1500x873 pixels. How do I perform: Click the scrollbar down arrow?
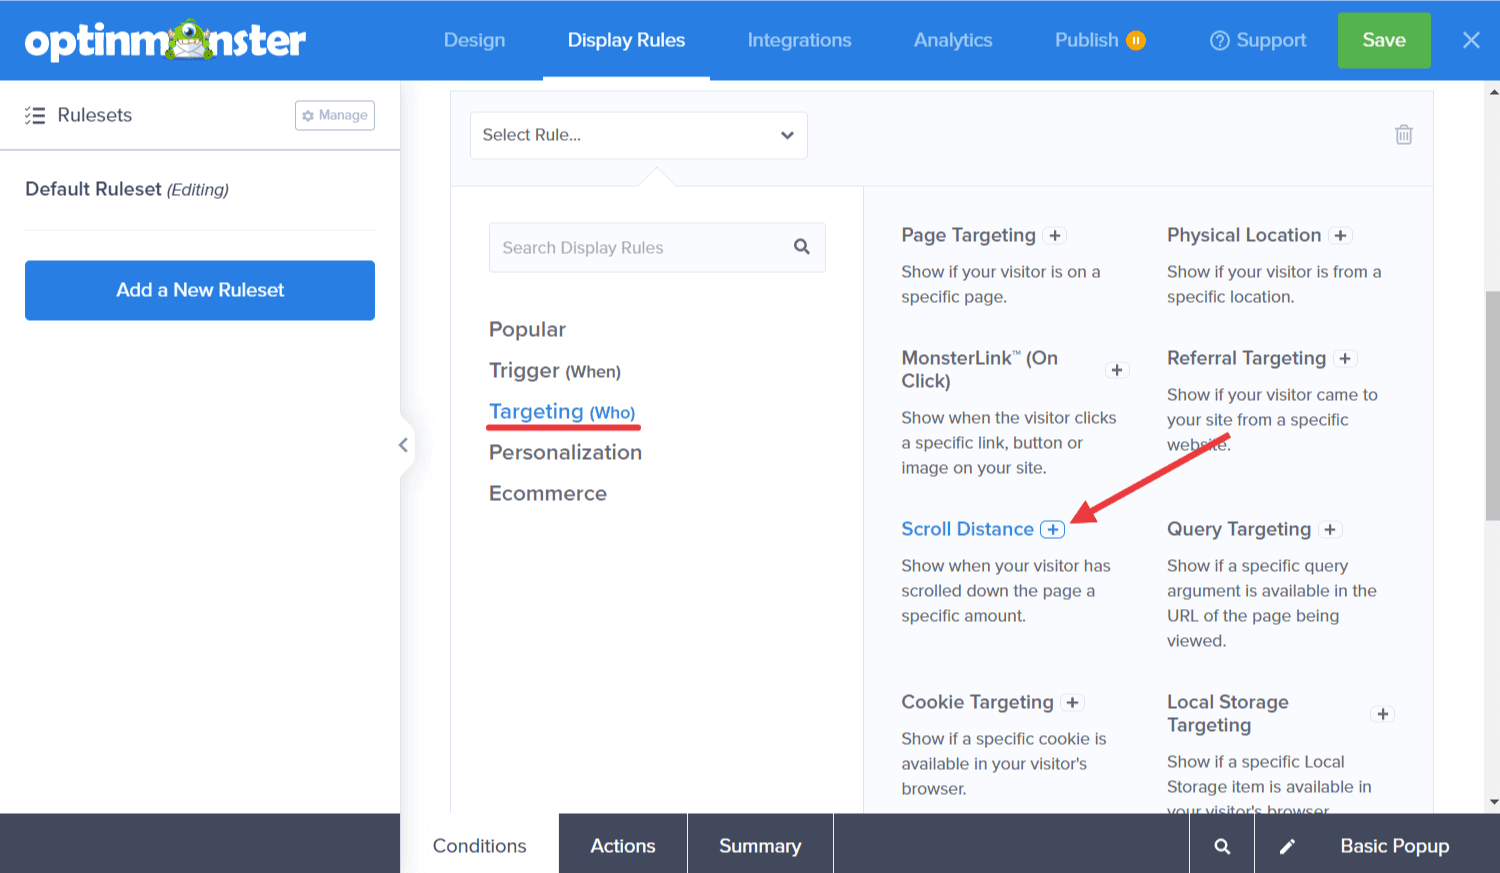coord(1493,802)
